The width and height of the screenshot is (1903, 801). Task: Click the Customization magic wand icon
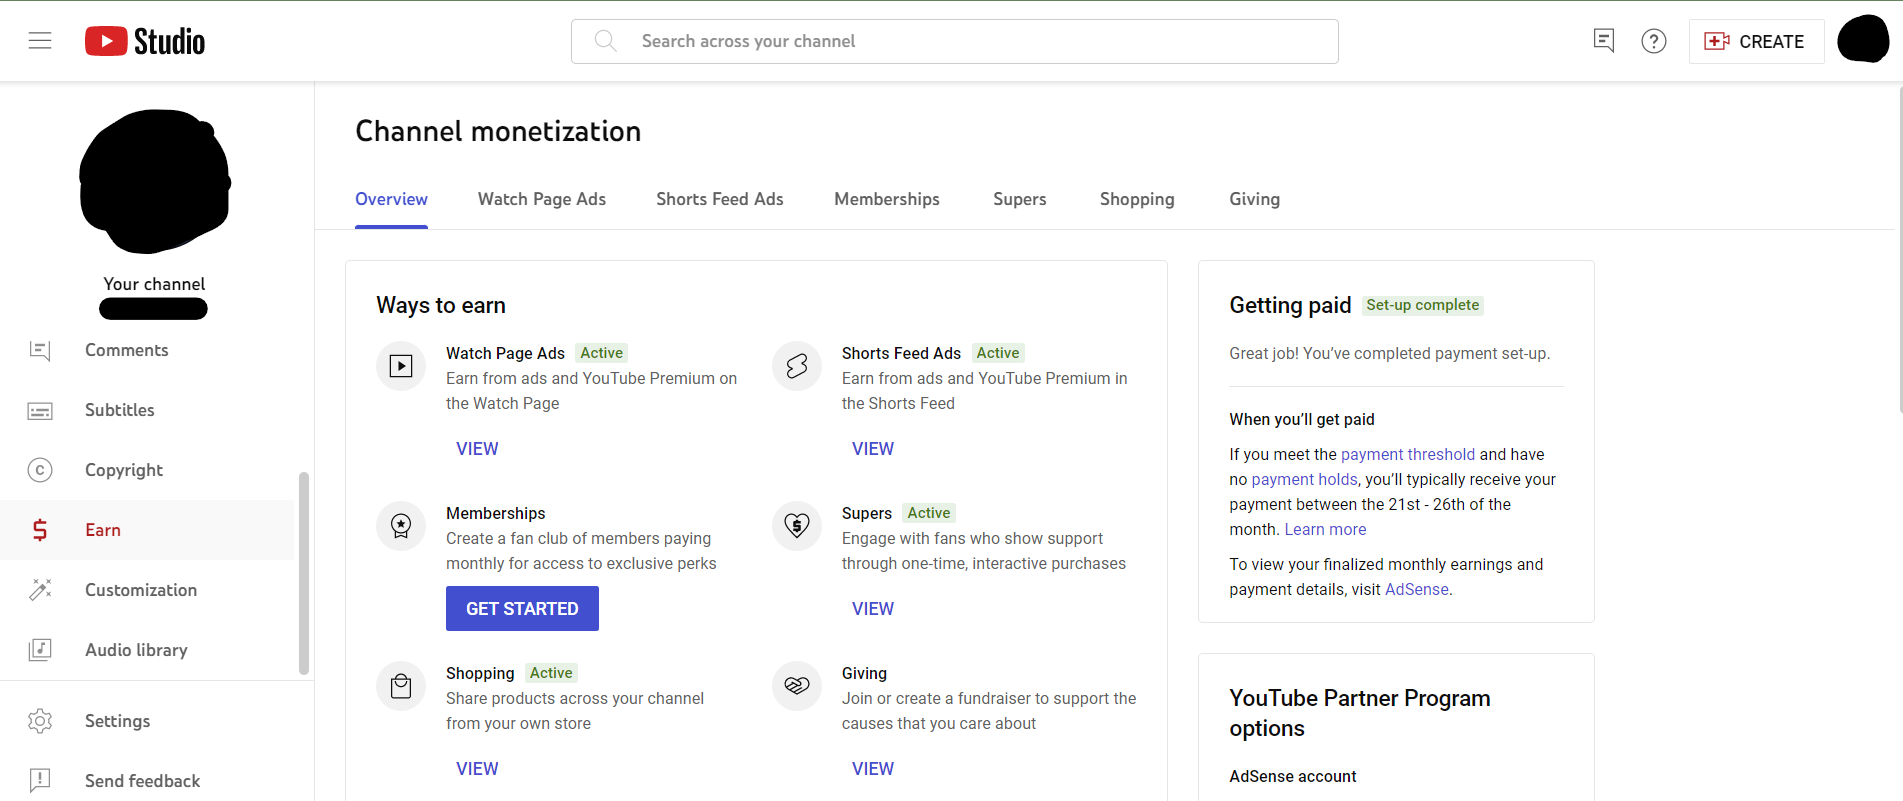pos(40,590)
